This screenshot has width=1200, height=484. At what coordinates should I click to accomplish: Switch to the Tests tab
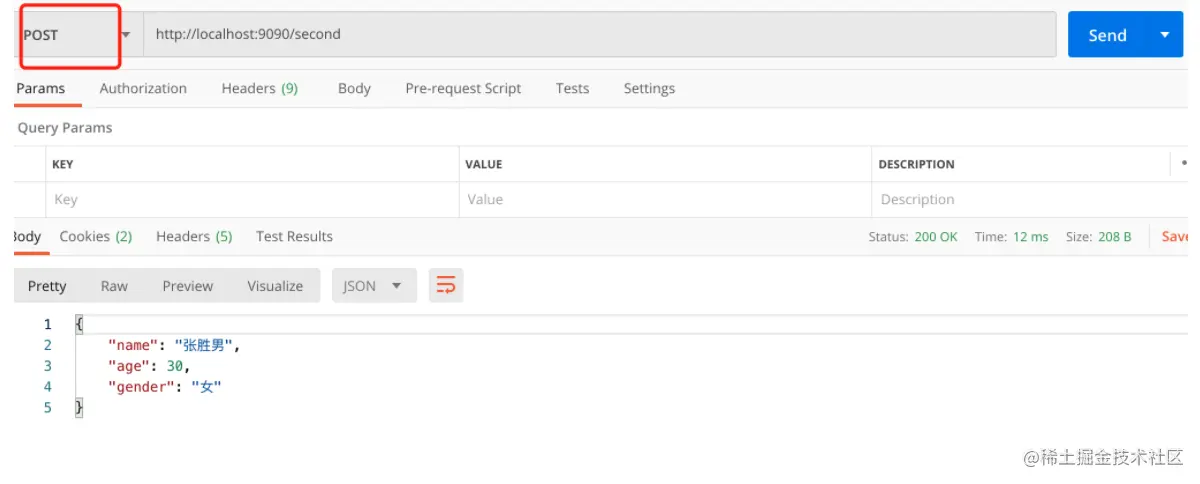pos(572,88)
